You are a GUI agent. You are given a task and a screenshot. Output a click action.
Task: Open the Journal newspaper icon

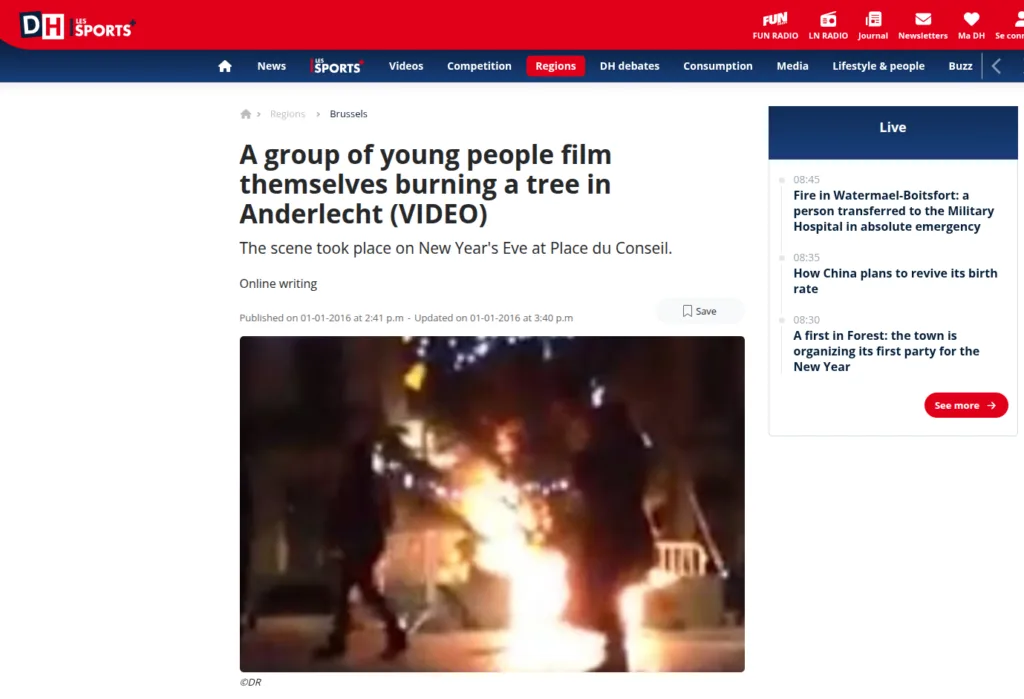coord(873,20)
